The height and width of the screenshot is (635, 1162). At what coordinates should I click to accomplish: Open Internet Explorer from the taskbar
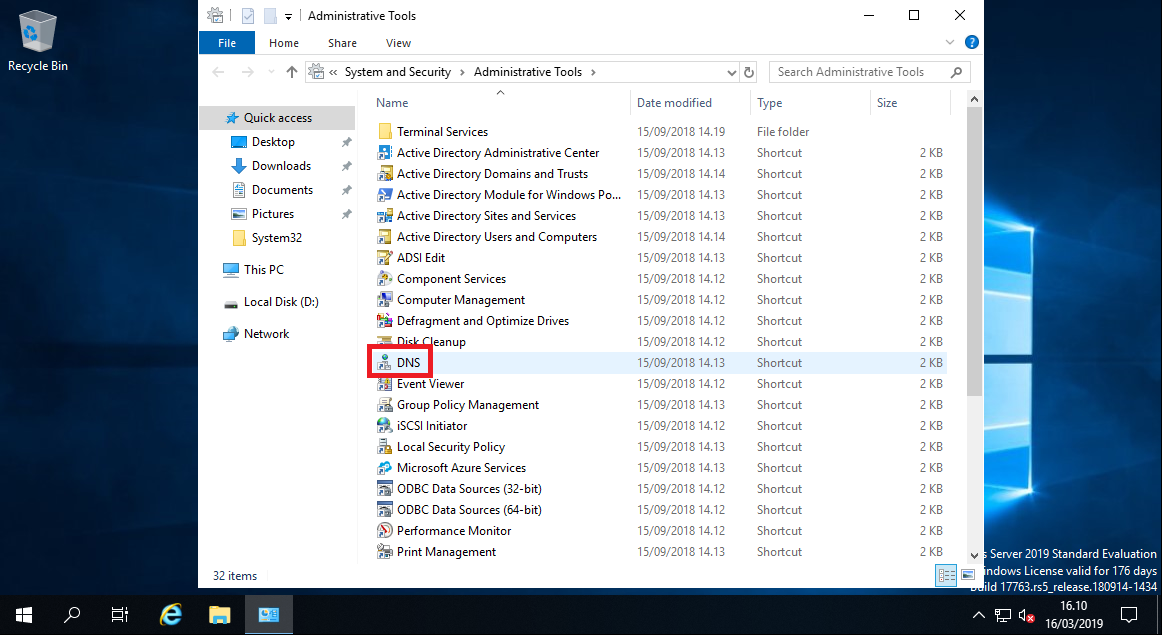pos(170,614)
